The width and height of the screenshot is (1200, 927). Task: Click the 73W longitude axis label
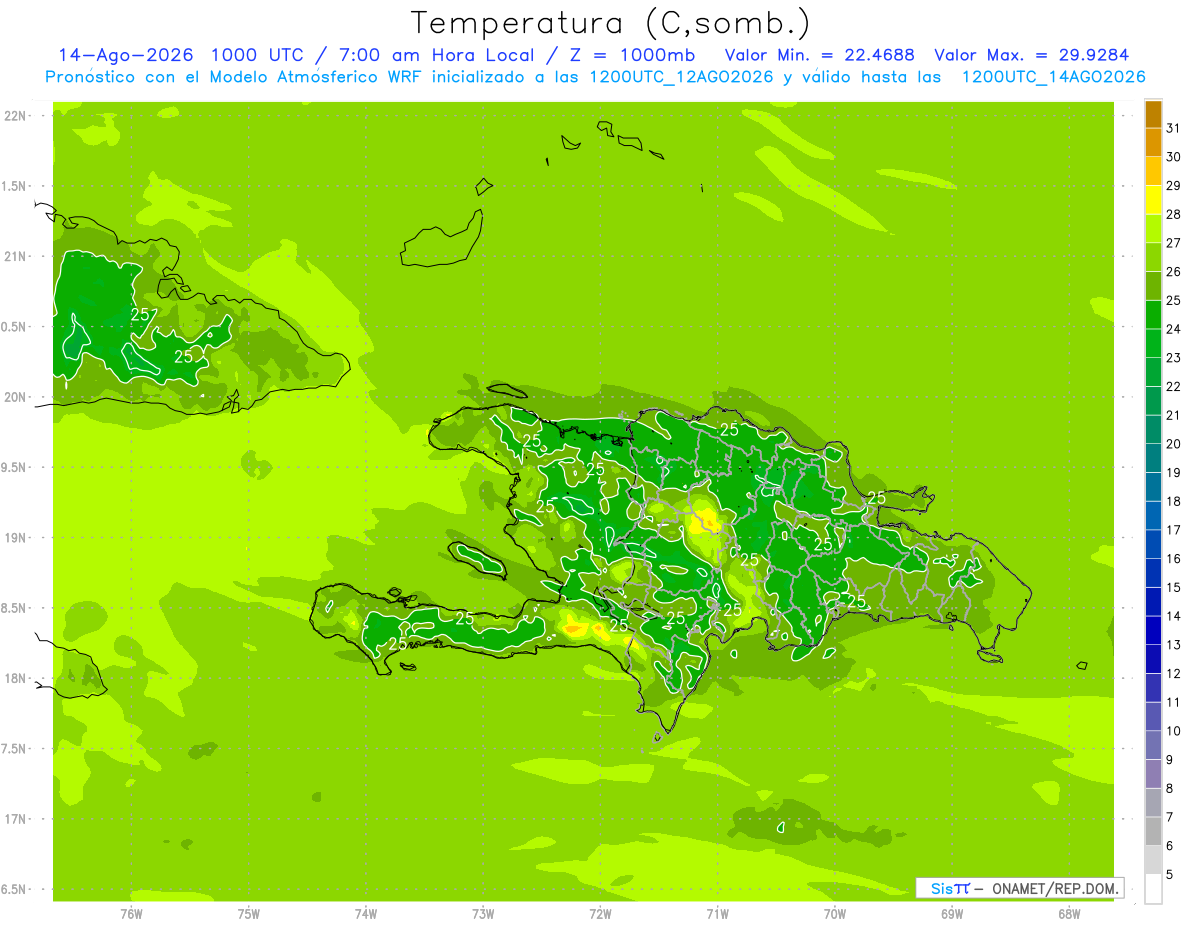(483, 914)
